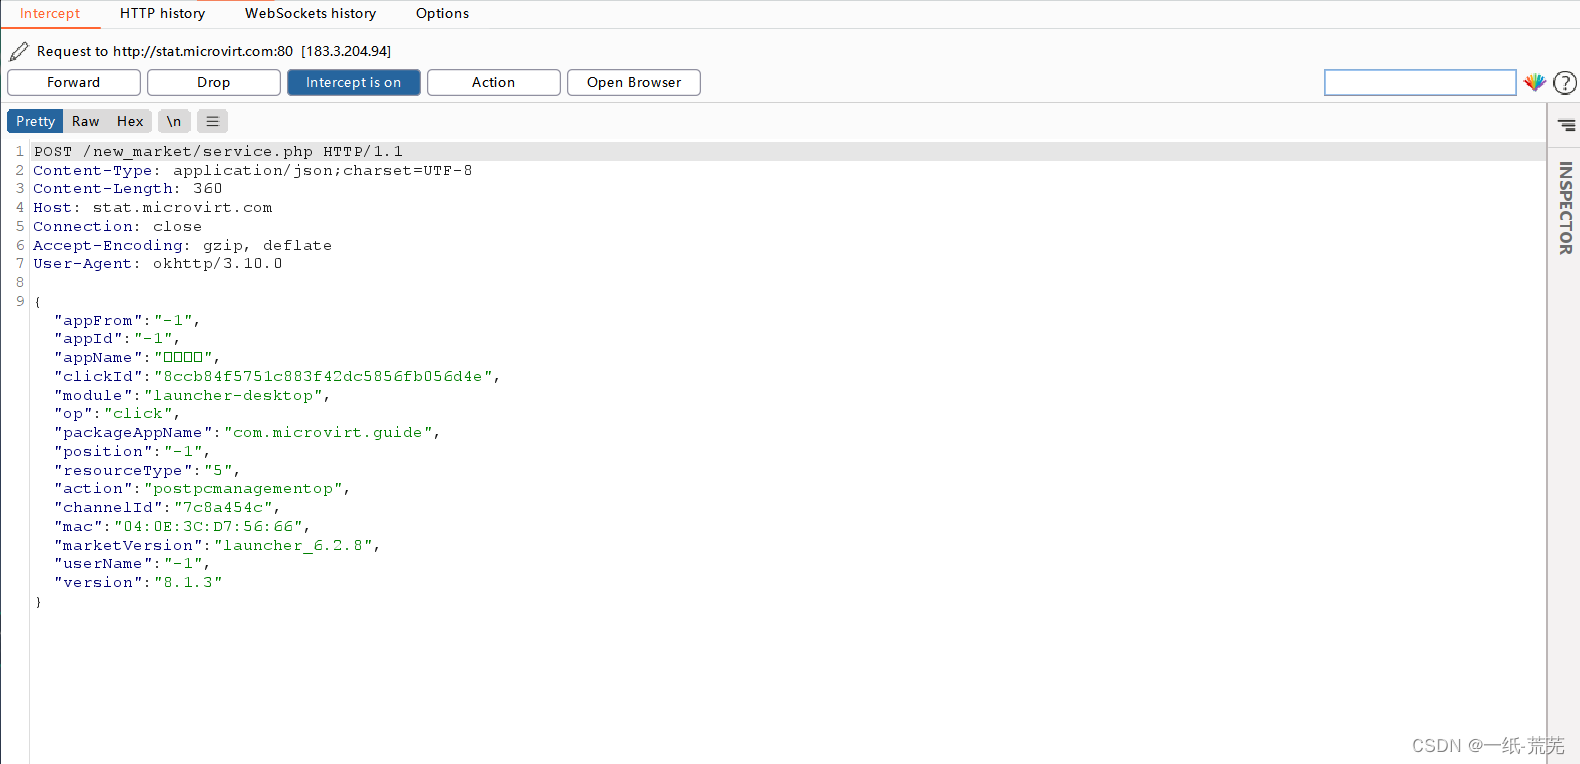Click the Connection: close header
1580x764 pixels.
117,227
